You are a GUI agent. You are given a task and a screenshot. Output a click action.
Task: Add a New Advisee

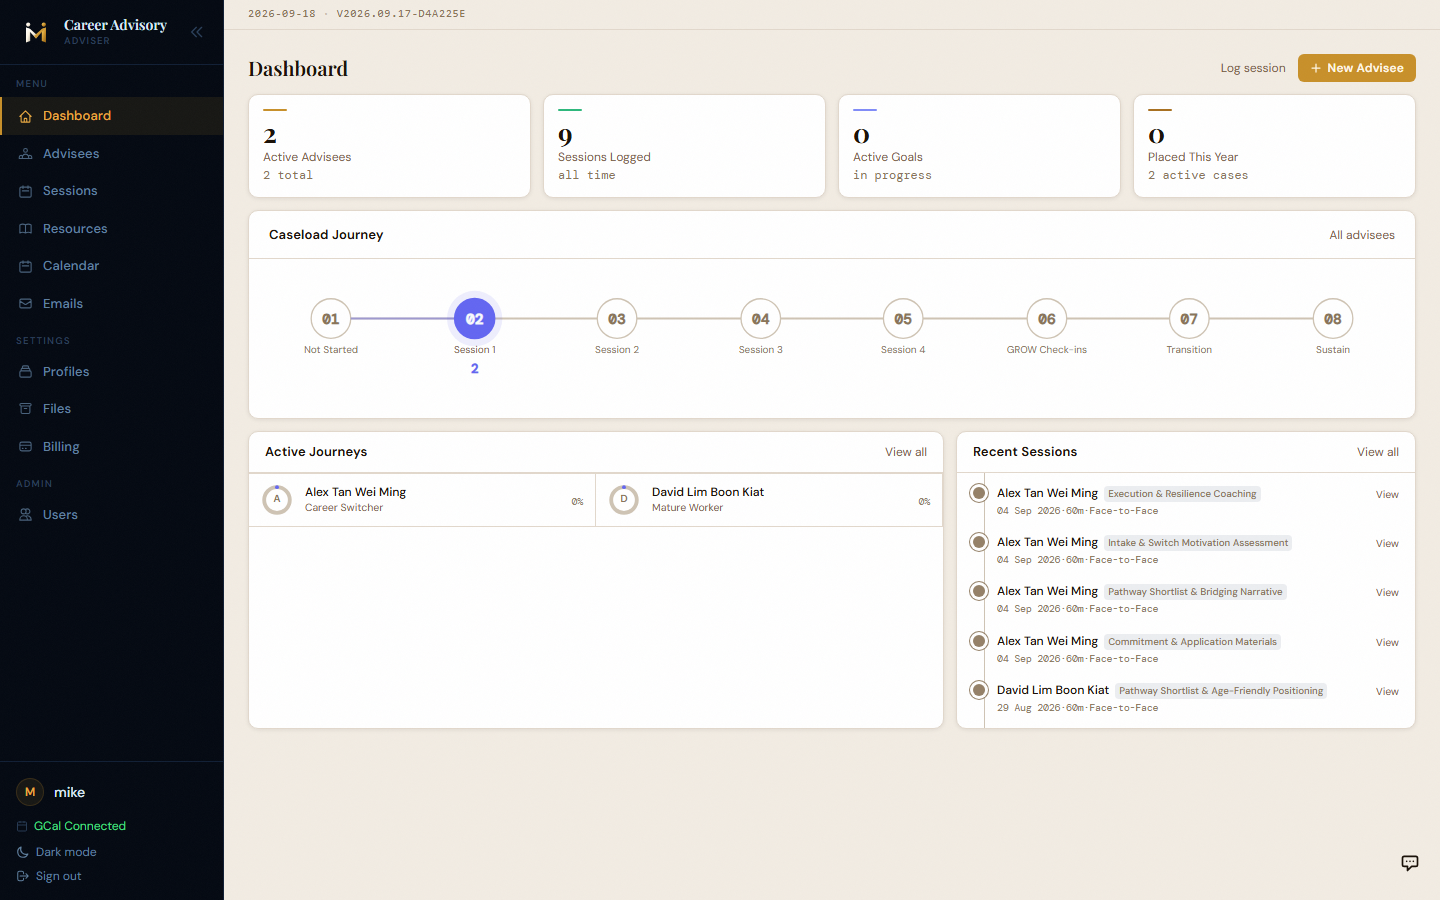pyautogui.click(x=1357, y=68)
